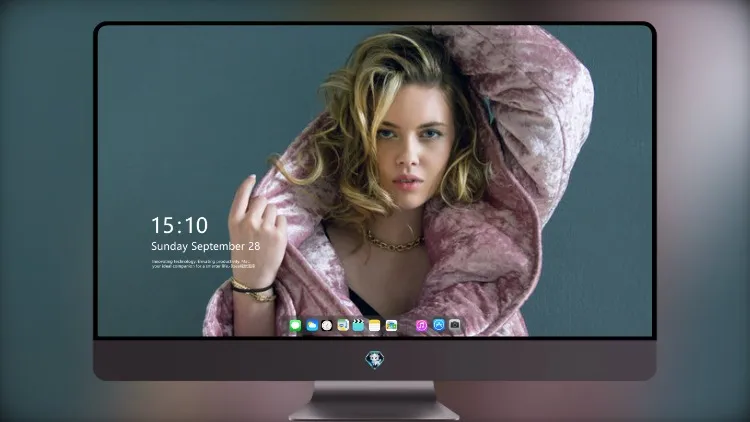Open the green Messages app in dock
This screenshot has width=750, height=422.
[295, 325]
